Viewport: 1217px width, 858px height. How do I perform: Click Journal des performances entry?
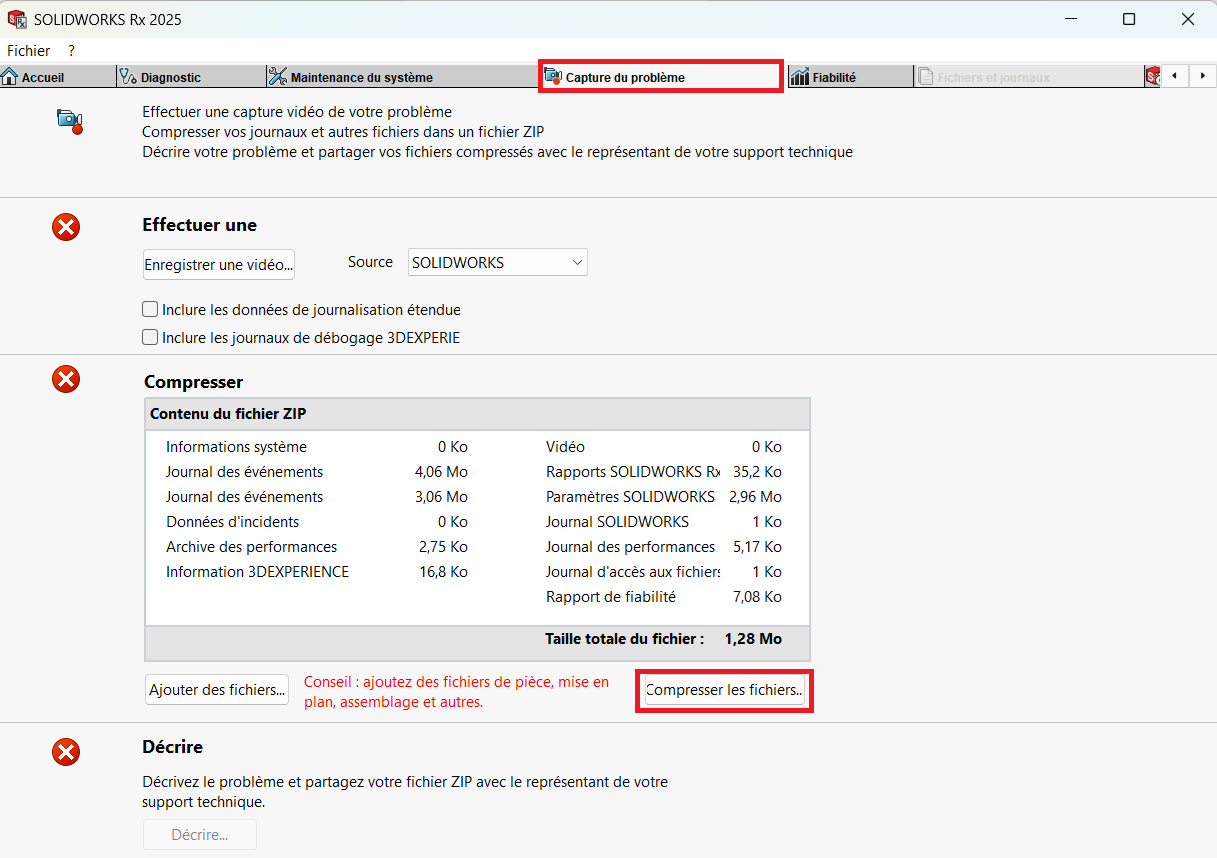(664, 547)
